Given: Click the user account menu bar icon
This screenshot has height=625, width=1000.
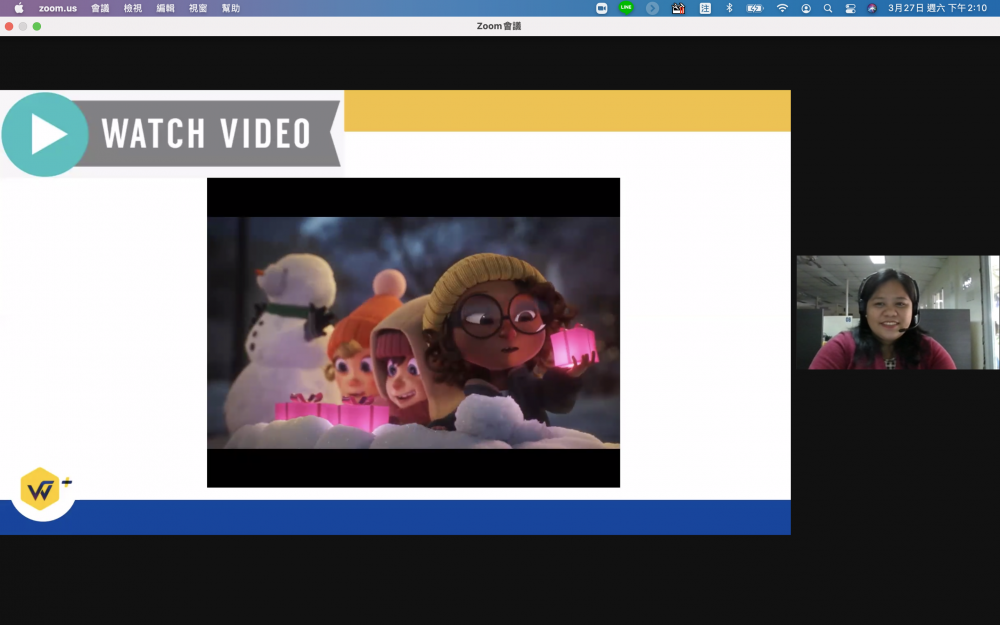Looking at the screenshot, I should pos(806,8).
